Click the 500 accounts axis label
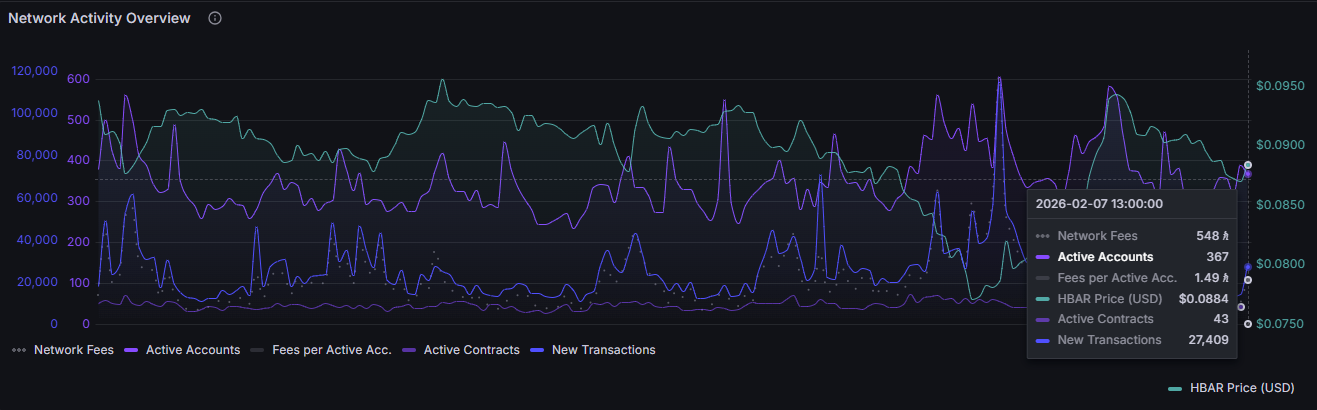Screen dimensions: 1317x410 tap(79, 120)
